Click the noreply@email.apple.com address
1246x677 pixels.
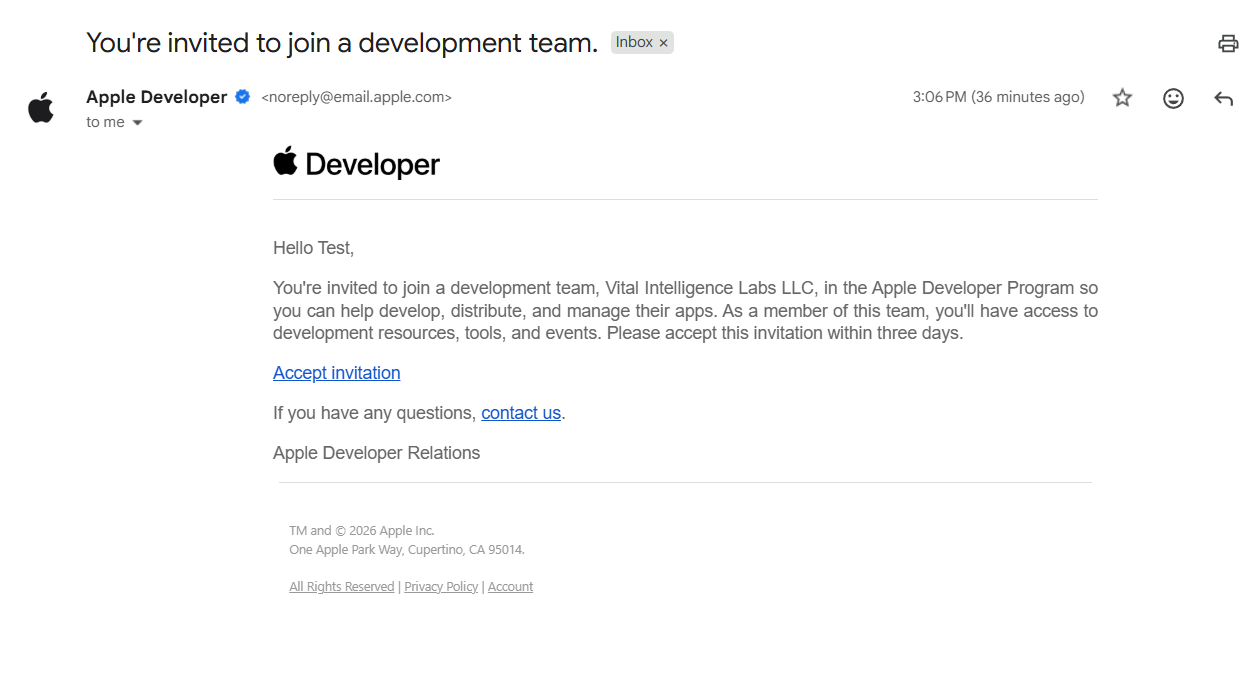click(356, 97)
